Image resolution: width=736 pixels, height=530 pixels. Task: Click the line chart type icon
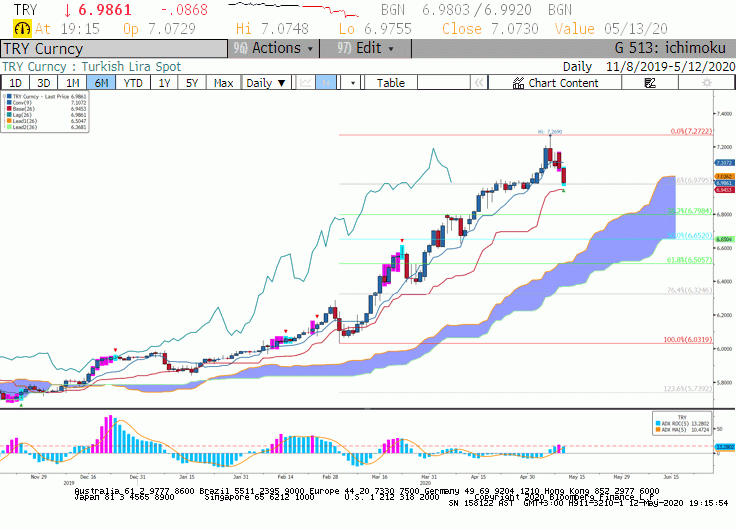pyautogui.click(x=306, y=83)
